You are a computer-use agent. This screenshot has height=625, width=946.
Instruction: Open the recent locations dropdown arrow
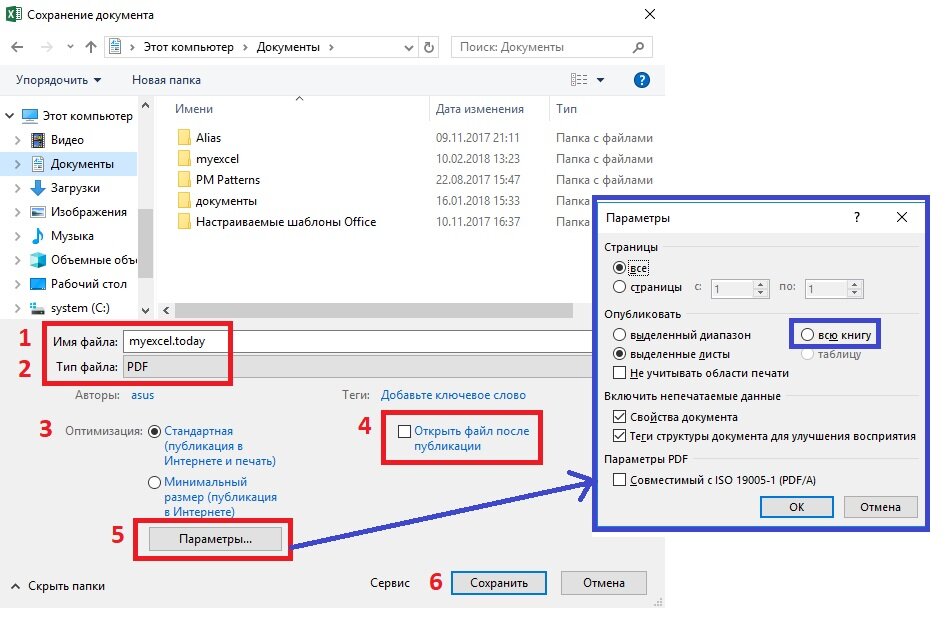(70, 47)
